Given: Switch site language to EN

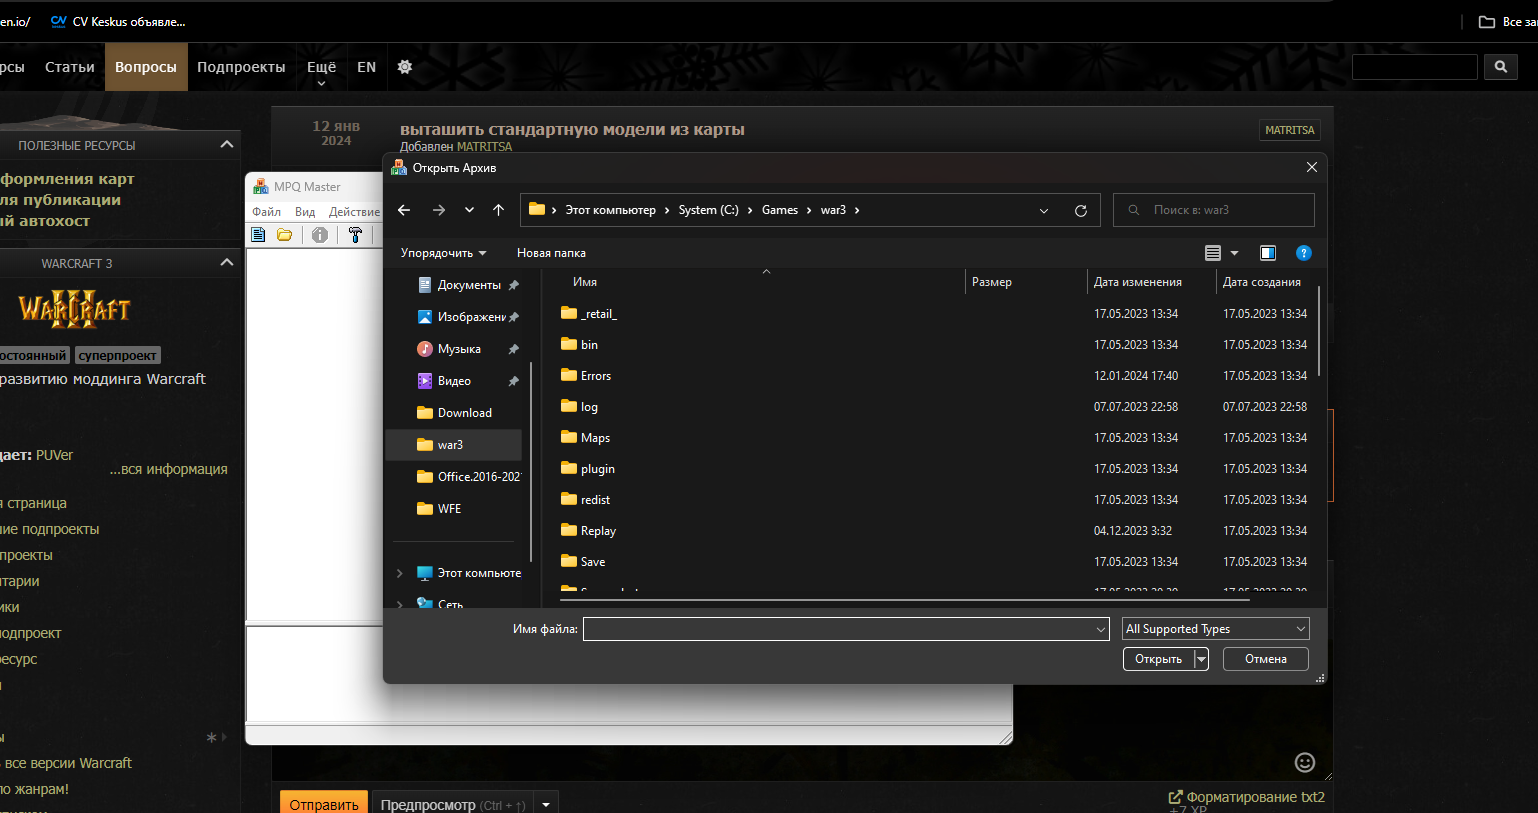Looking at the screenshot, I should [x=367, y=67].
